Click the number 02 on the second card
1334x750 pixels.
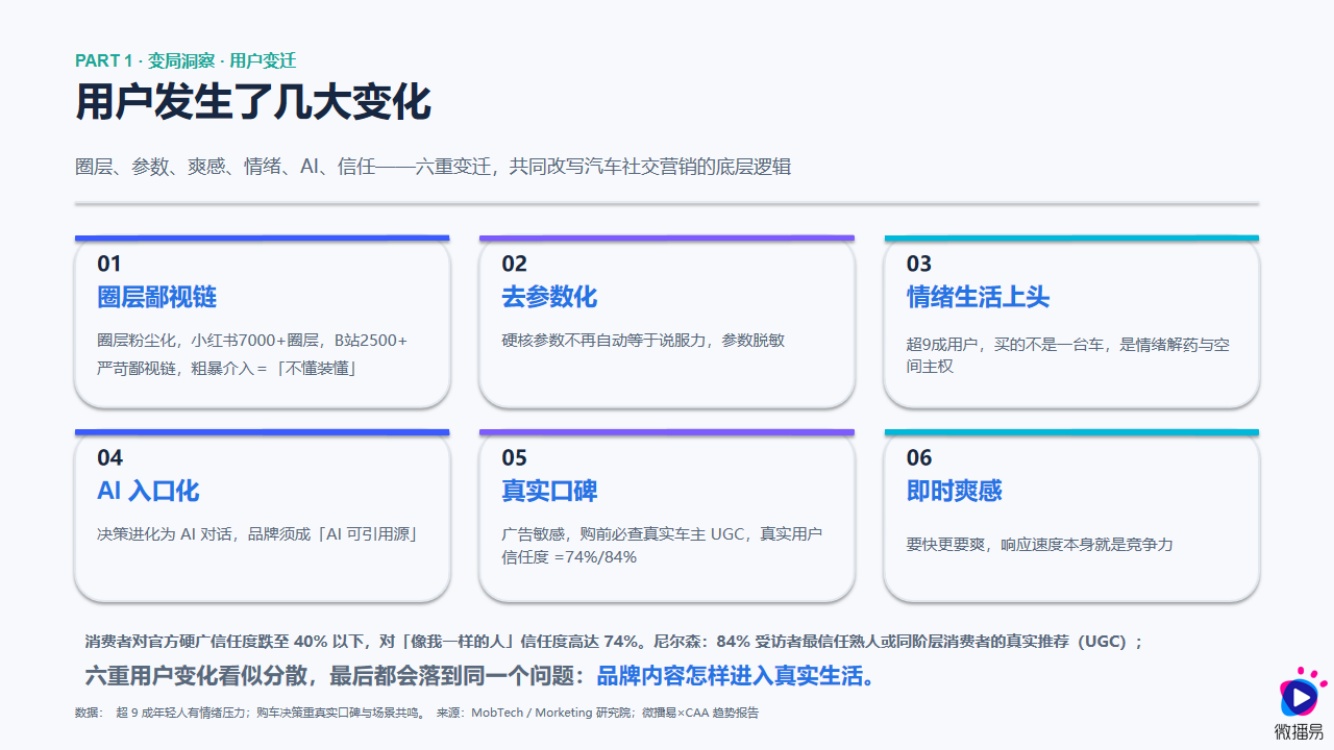pos(514,264)
